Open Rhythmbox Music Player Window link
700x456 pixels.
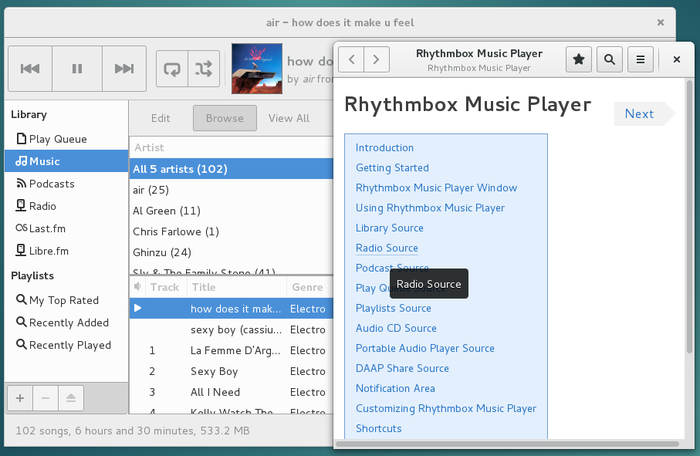(x=436, y=188)
